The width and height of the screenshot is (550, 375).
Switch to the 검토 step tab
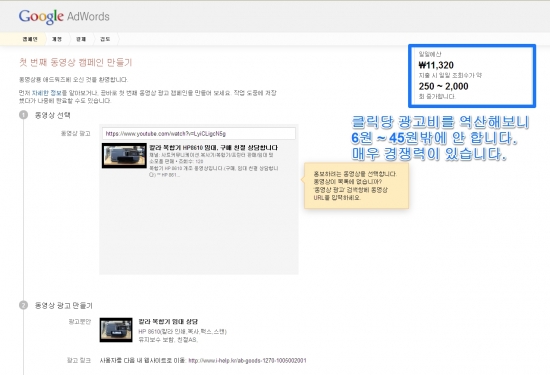coord(105,39)
